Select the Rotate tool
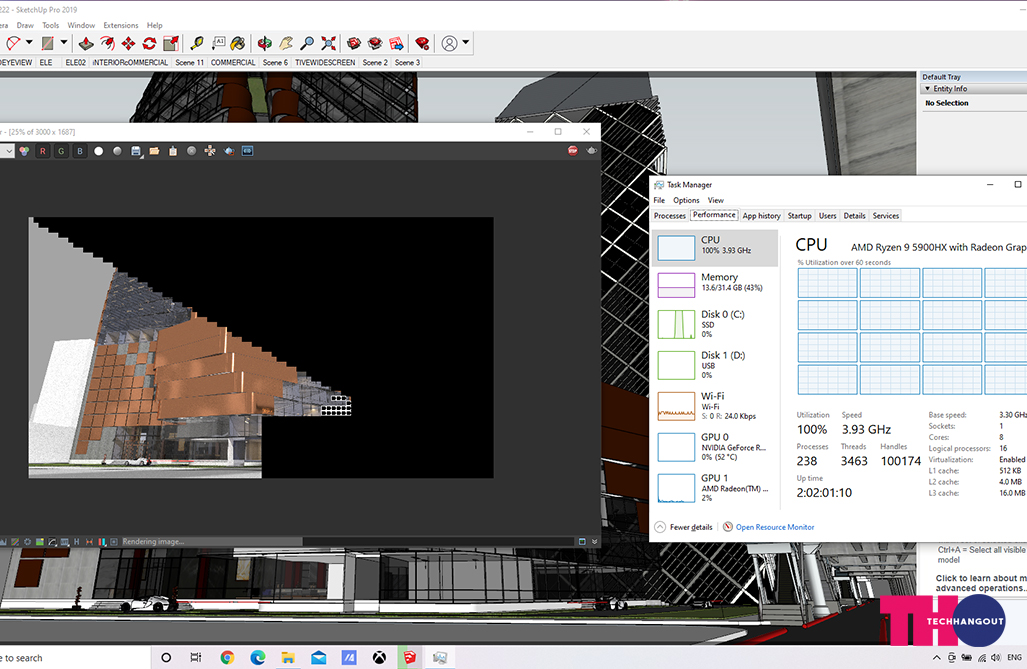1027x669 pixels. 149,44
